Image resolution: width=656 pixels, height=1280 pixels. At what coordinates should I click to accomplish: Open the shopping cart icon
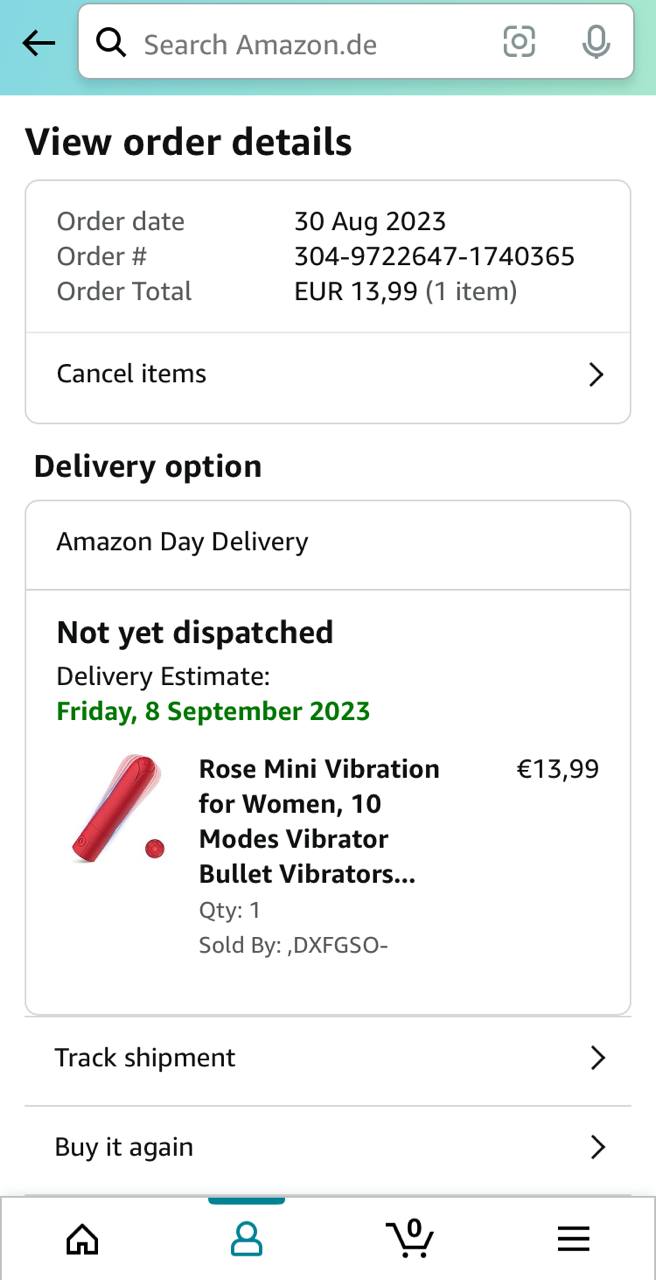410,1238
